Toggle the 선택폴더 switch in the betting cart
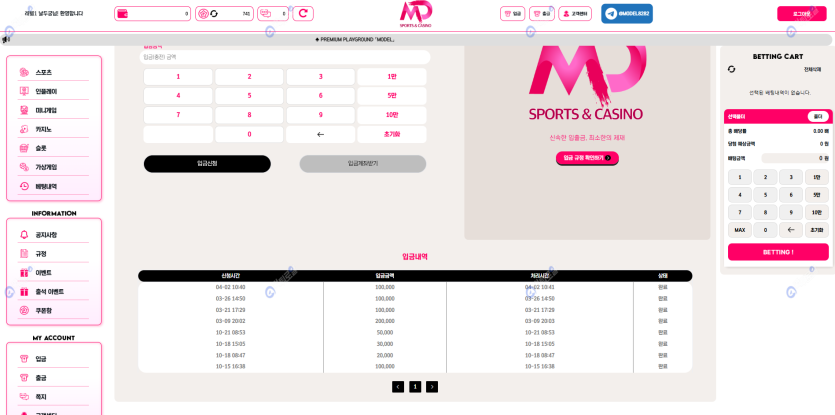The image size is (835, 415). pyautogui.click(x=817, y=116)
